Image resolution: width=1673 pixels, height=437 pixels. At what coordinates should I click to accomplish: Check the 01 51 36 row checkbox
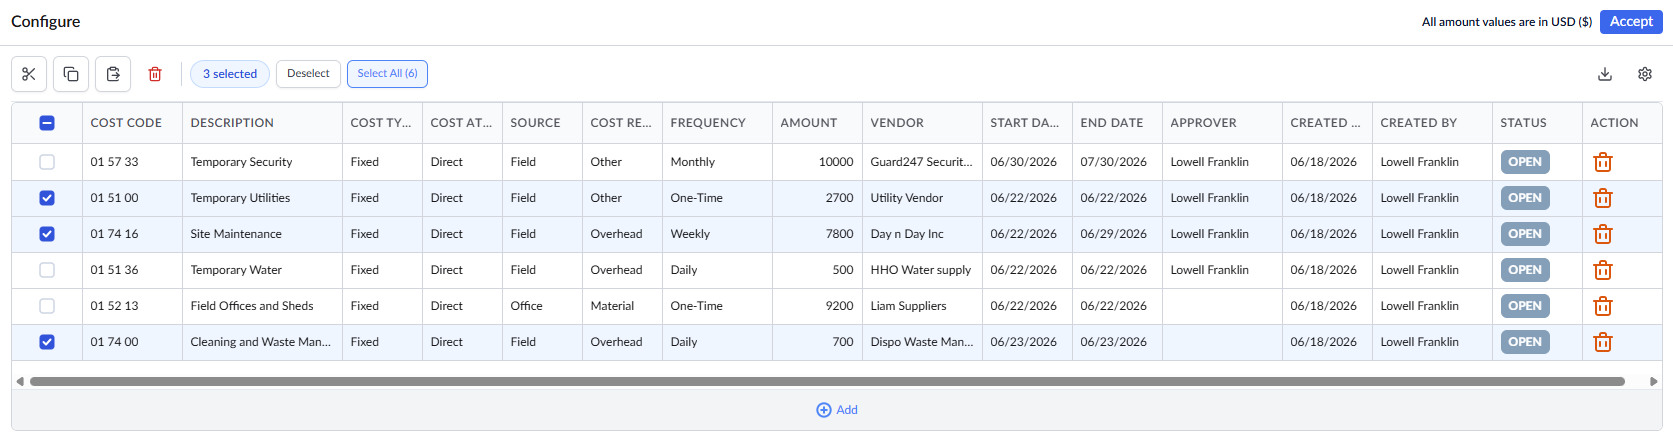[x=47, y=270]
